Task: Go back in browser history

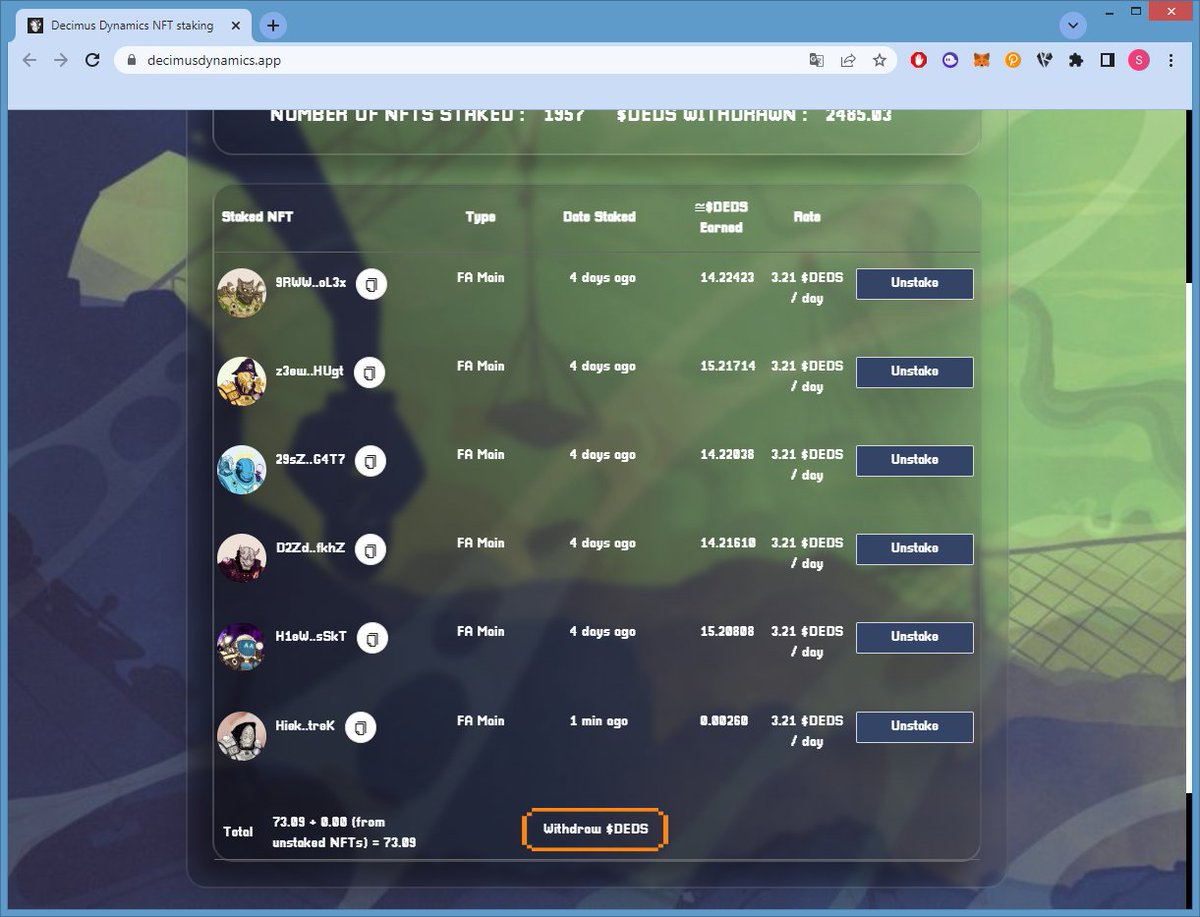Action: [x=30, y=60]
